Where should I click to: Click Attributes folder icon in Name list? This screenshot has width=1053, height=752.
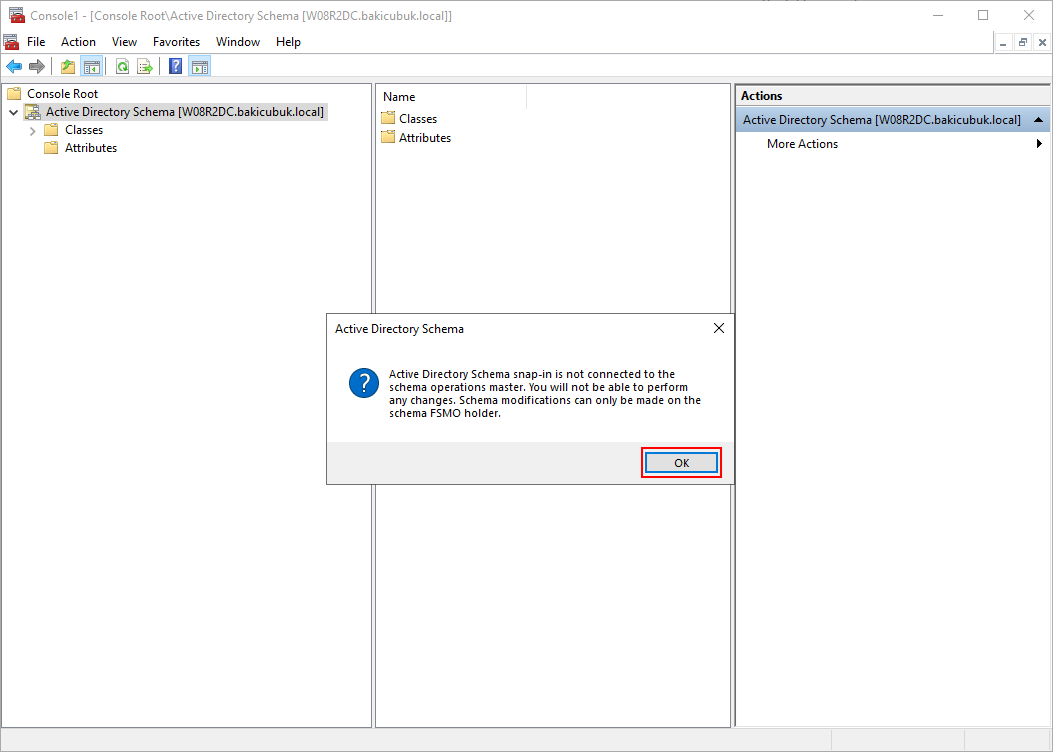388,137
